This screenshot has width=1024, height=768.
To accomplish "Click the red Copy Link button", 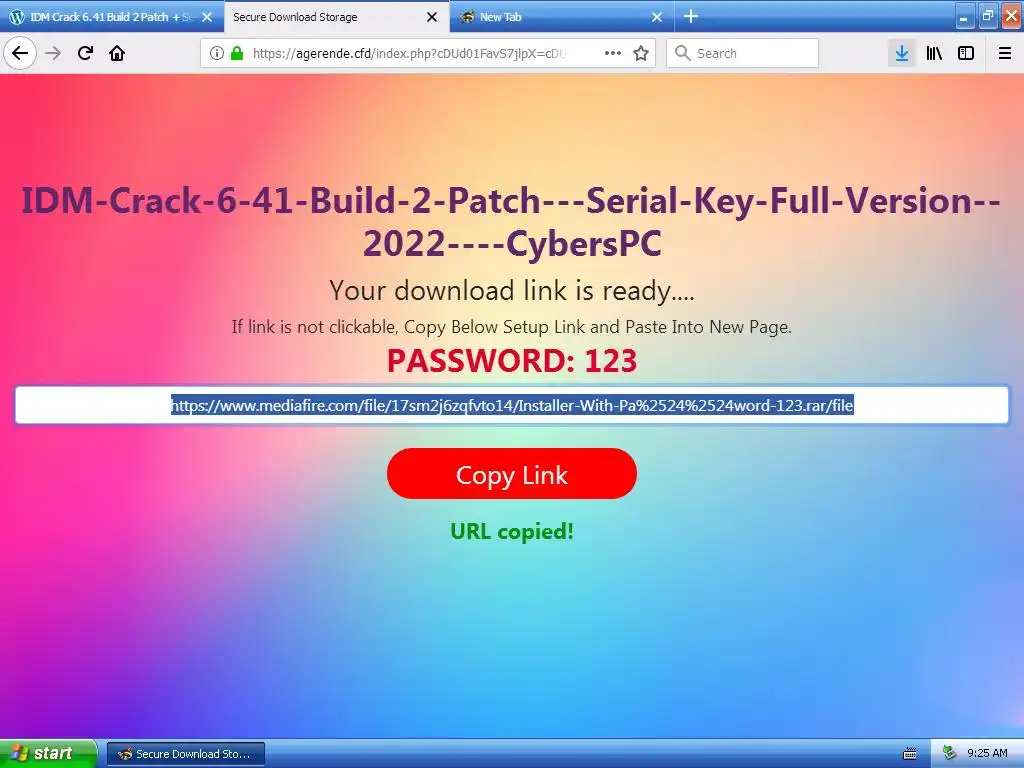I will pyautogui.click(x=511, y=474).
